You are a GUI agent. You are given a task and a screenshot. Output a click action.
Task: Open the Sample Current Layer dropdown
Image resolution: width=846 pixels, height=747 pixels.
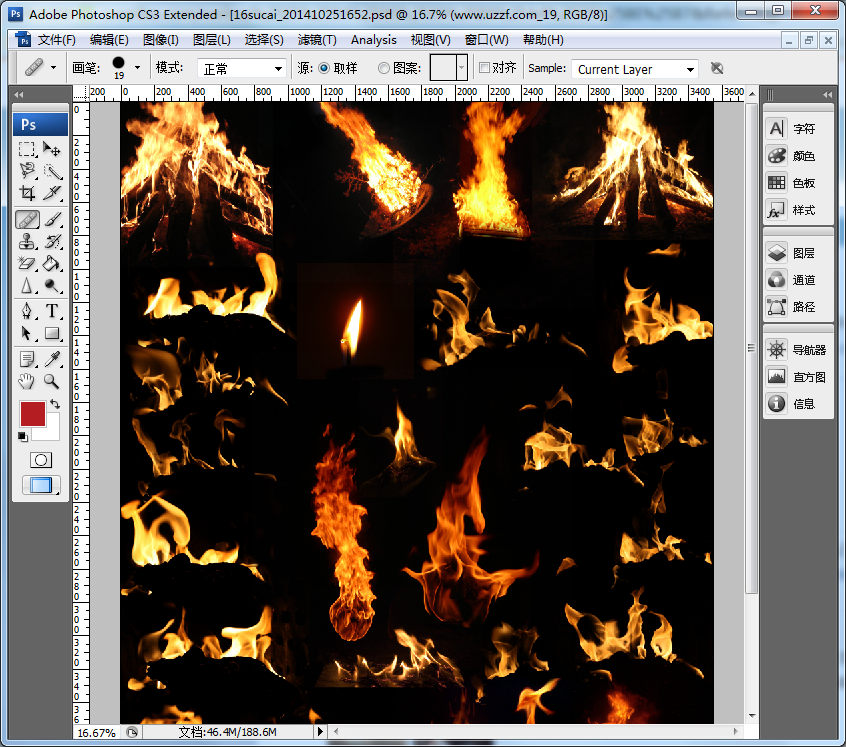(x=634, y=69)
